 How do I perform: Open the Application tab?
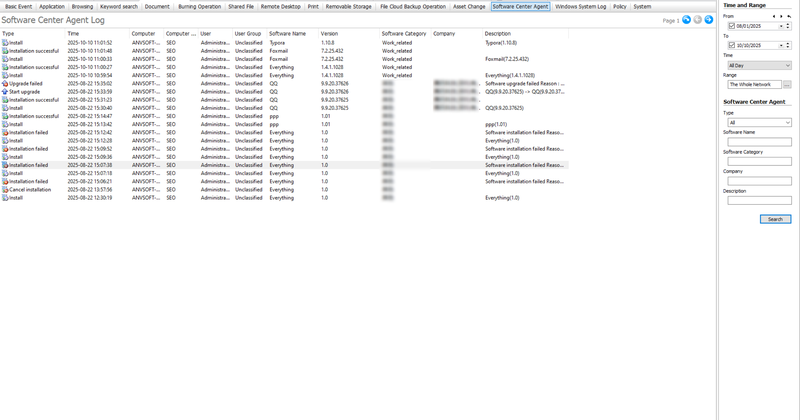(52, 7)
